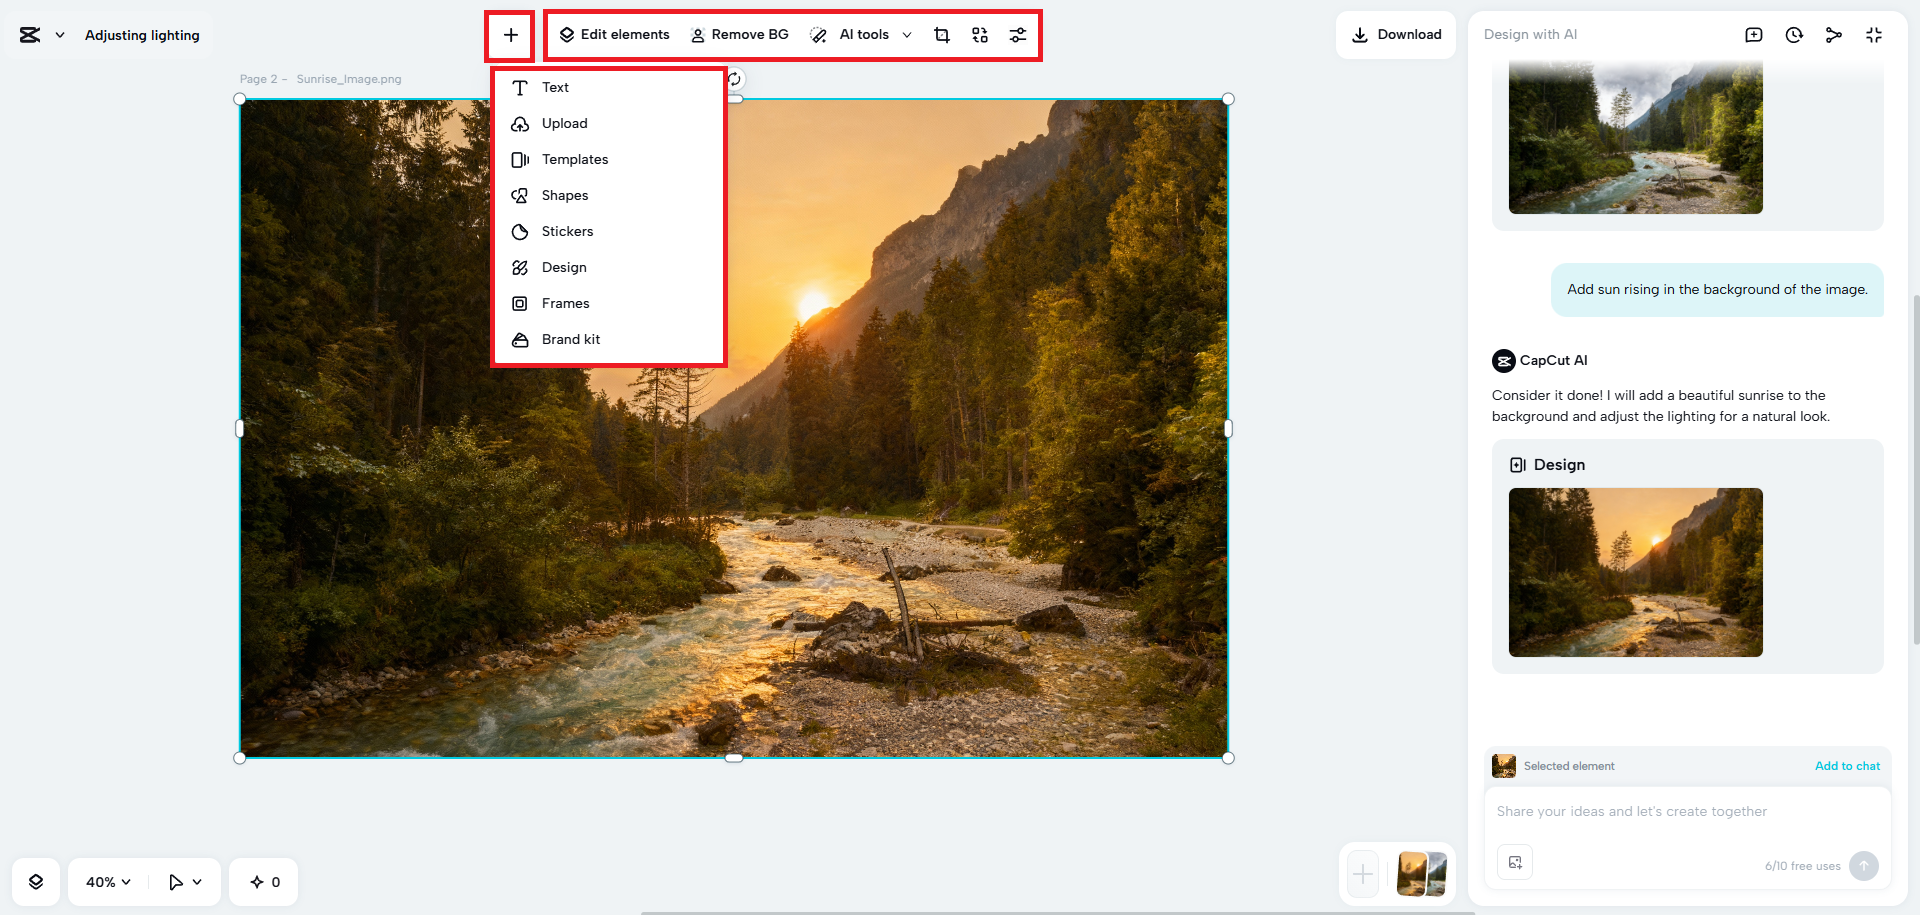The height and width of the screenshot is (915, 1920).
Task: Open the Replace image tool
Action: [979, 34]
